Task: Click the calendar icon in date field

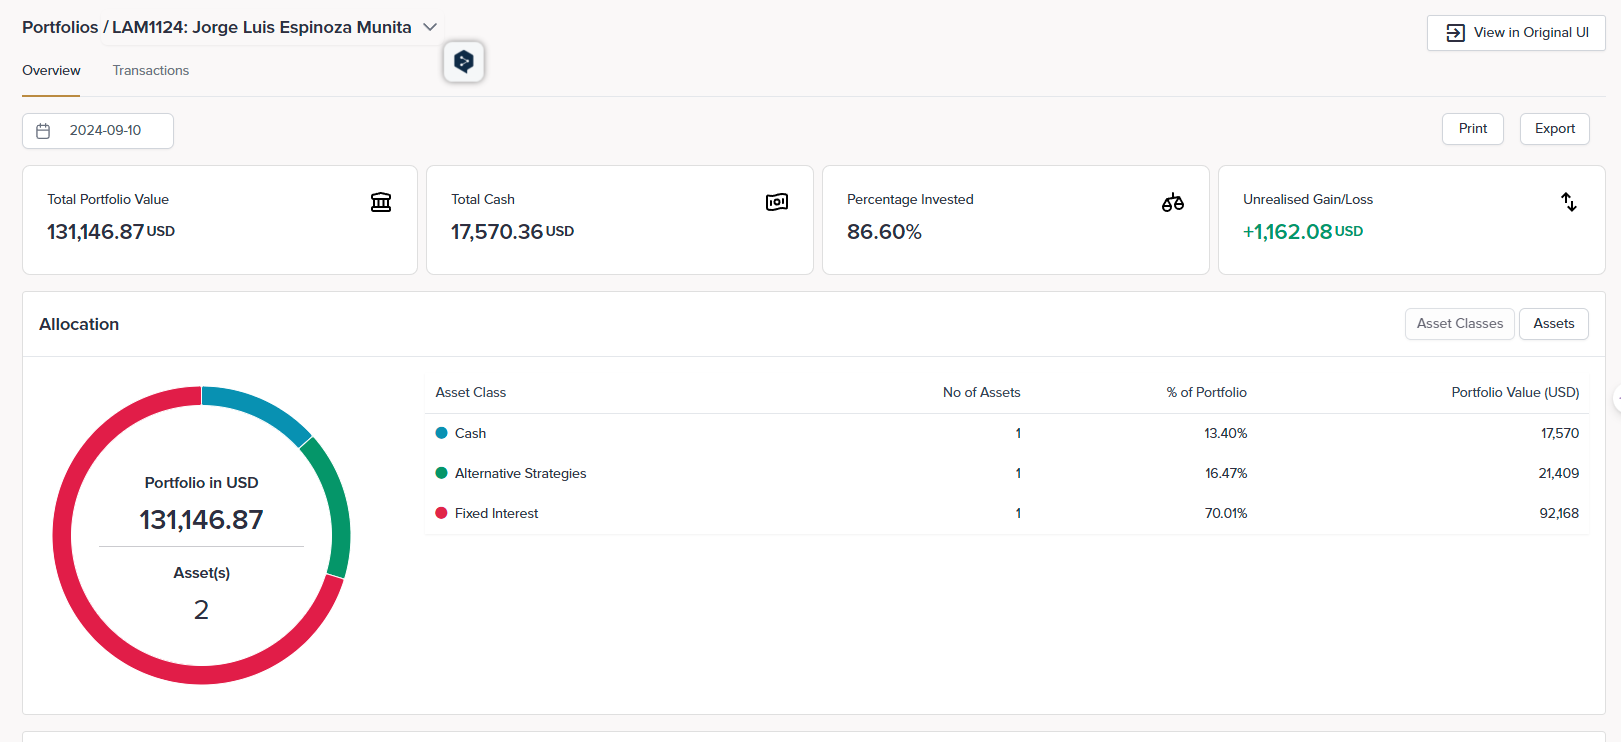Action: 43,131
